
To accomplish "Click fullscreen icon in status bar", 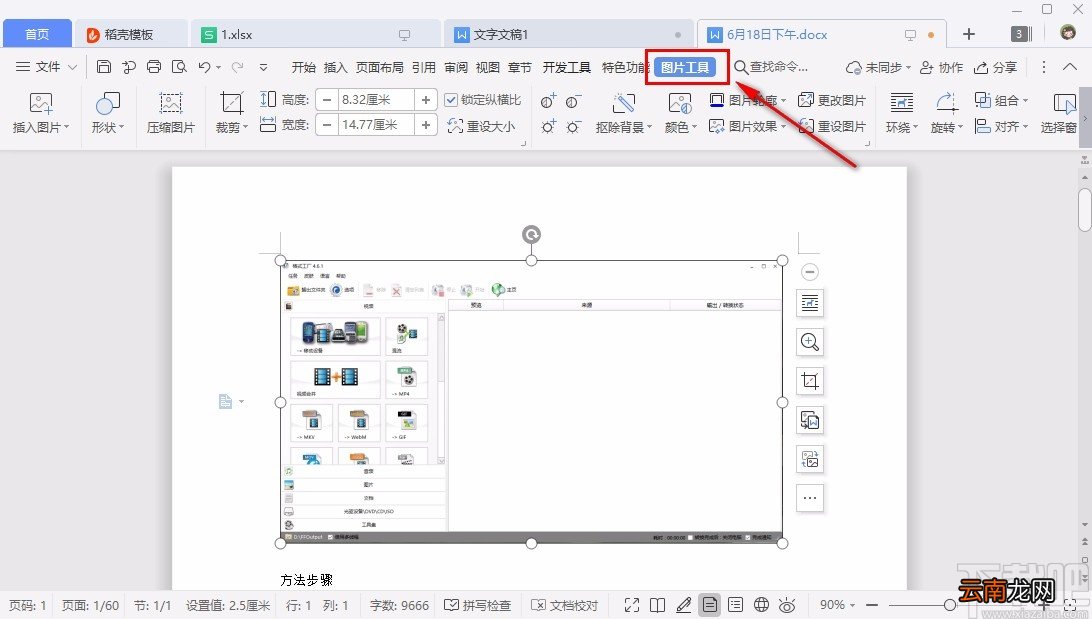I will [632, 605].
